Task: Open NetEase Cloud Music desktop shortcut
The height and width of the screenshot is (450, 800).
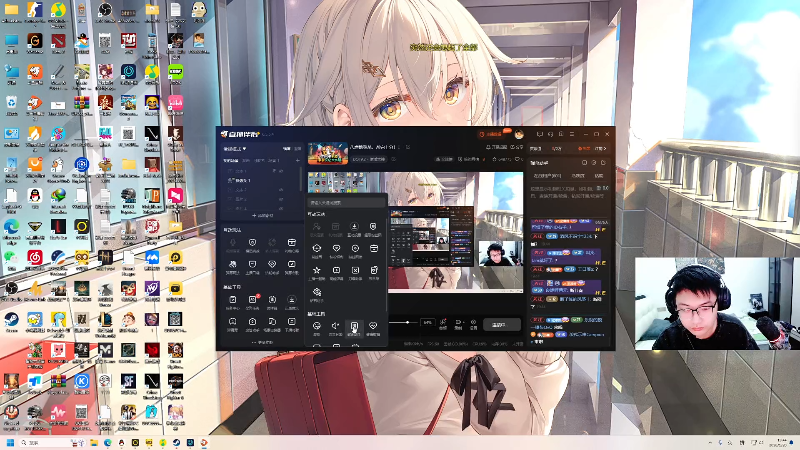Action: click(x=35, y=257)
